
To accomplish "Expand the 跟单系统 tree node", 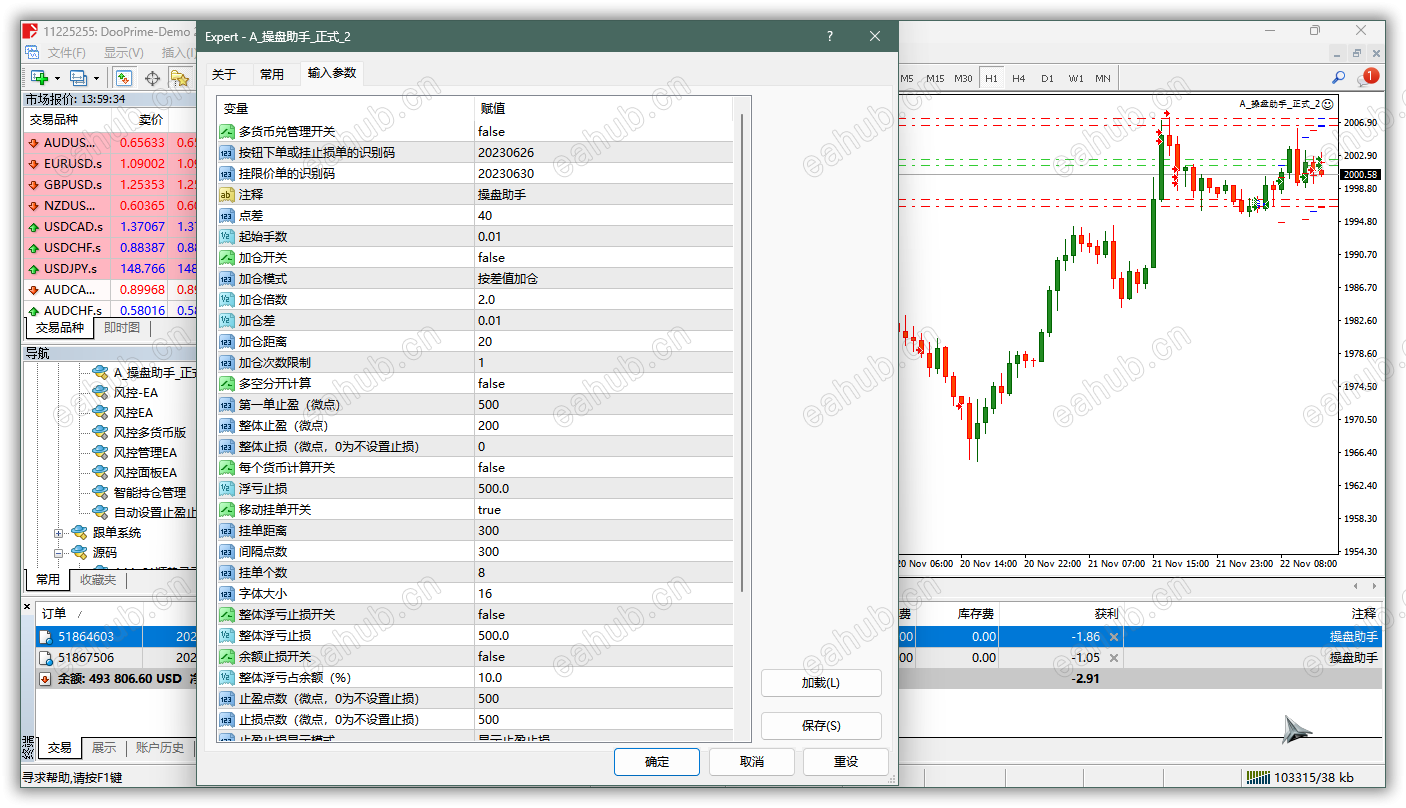I will [59, 533].
